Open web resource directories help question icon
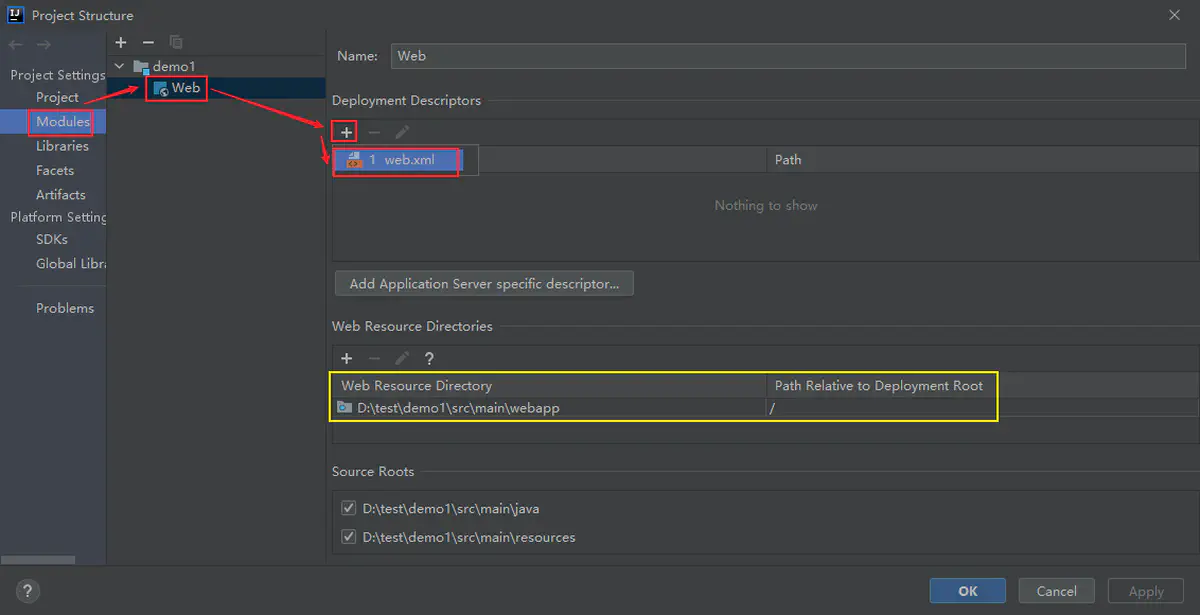The height and width of the screenshot is (615, 1200). [429, 358]
